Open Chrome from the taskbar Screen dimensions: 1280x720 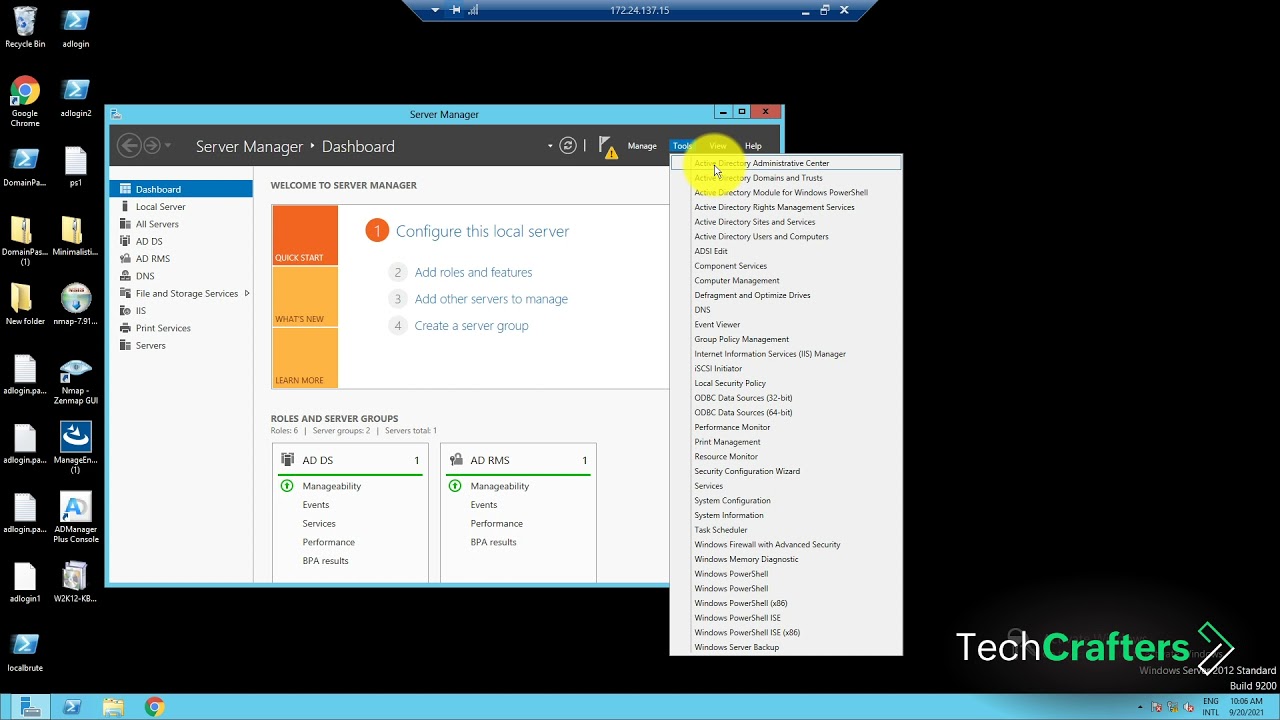[x=154, y=707]
